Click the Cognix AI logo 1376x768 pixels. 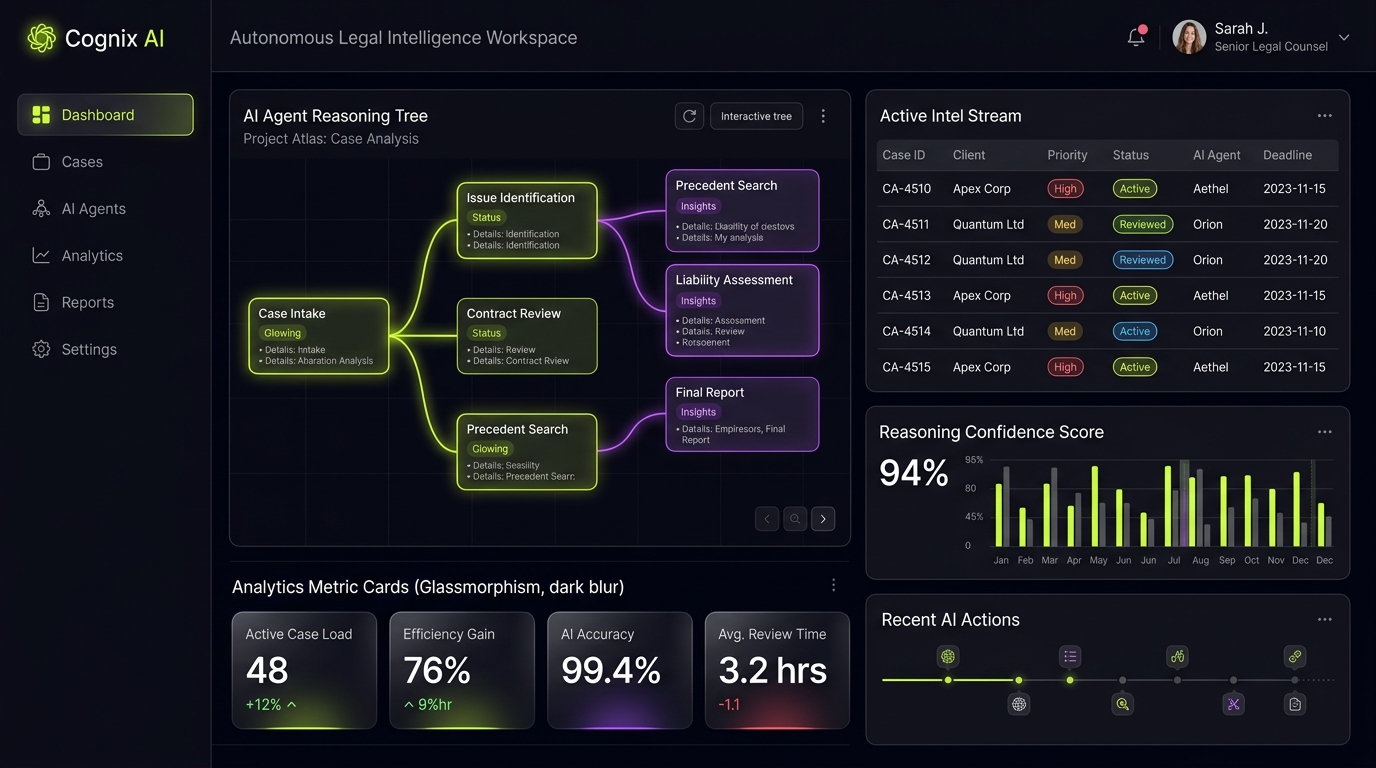(96, 38)
